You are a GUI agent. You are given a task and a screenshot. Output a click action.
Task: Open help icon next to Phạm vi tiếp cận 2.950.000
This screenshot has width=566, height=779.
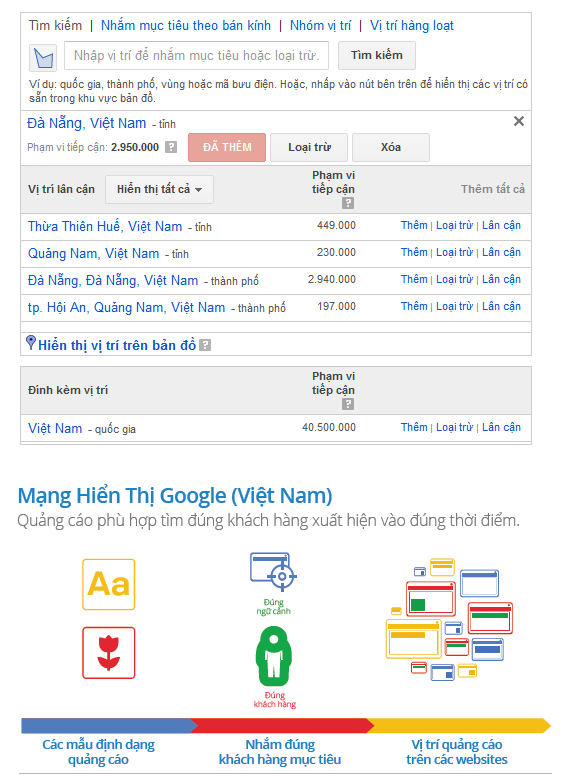[x=171, y=147]
